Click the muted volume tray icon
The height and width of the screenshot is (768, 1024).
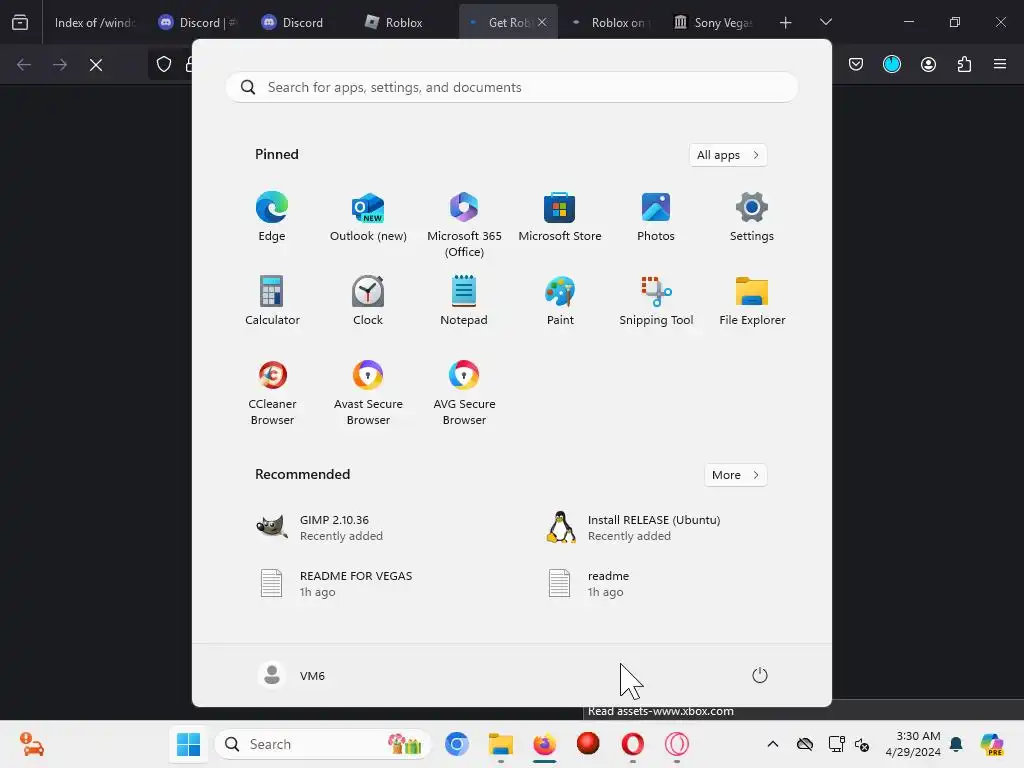tap(862, 744)
